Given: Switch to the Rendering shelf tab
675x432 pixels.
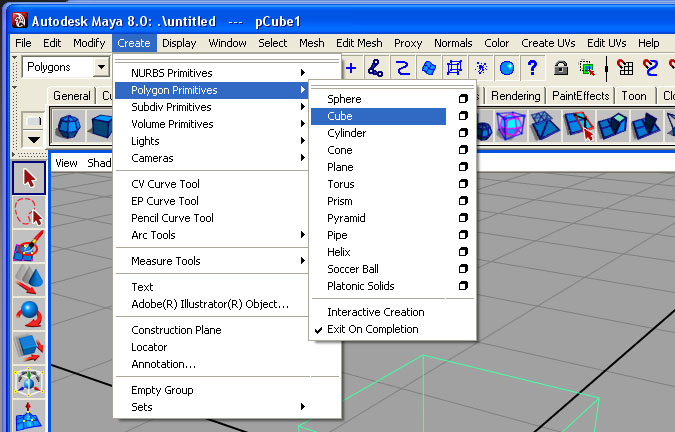Looking at the screenshot, I should [515, 96].
